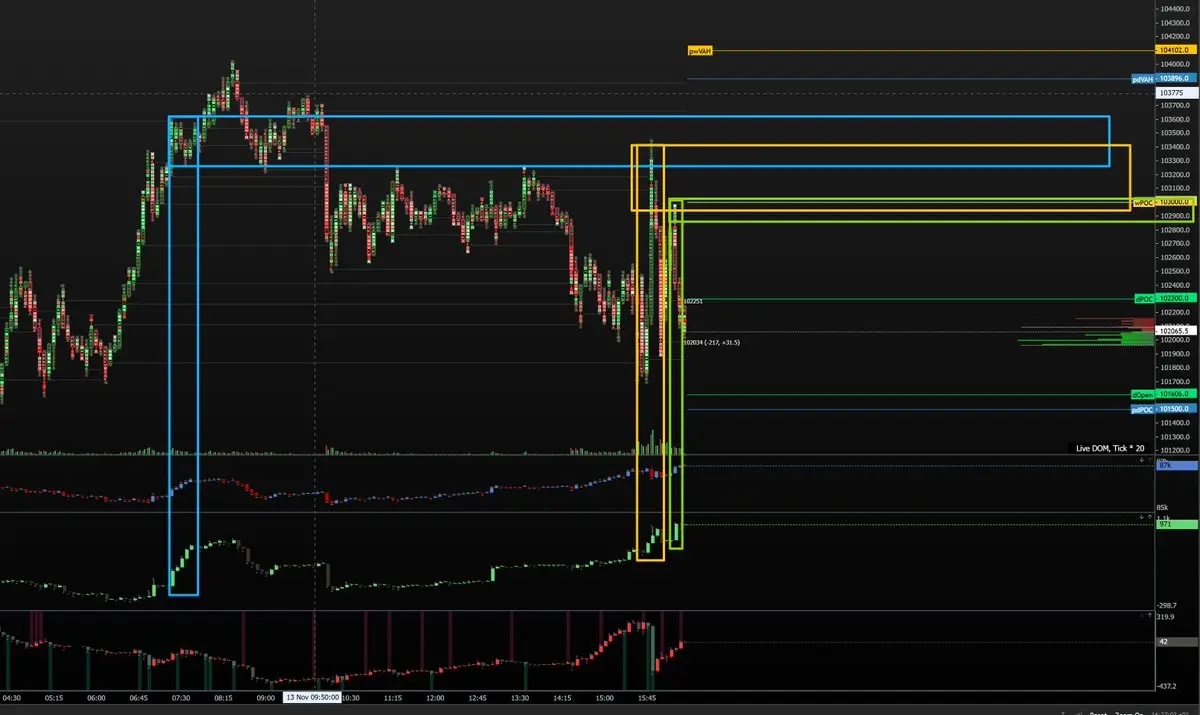Click the up arrow beside the 87k pane
The width and height of the screenshot is (1200, 715).
pyautogui.click(x=1150, y=460)
